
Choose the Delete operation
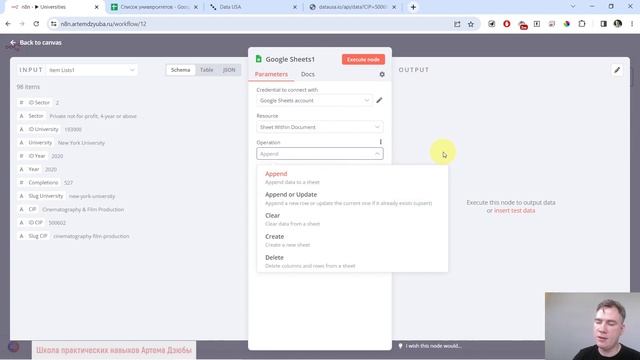[x=352, y=261]
